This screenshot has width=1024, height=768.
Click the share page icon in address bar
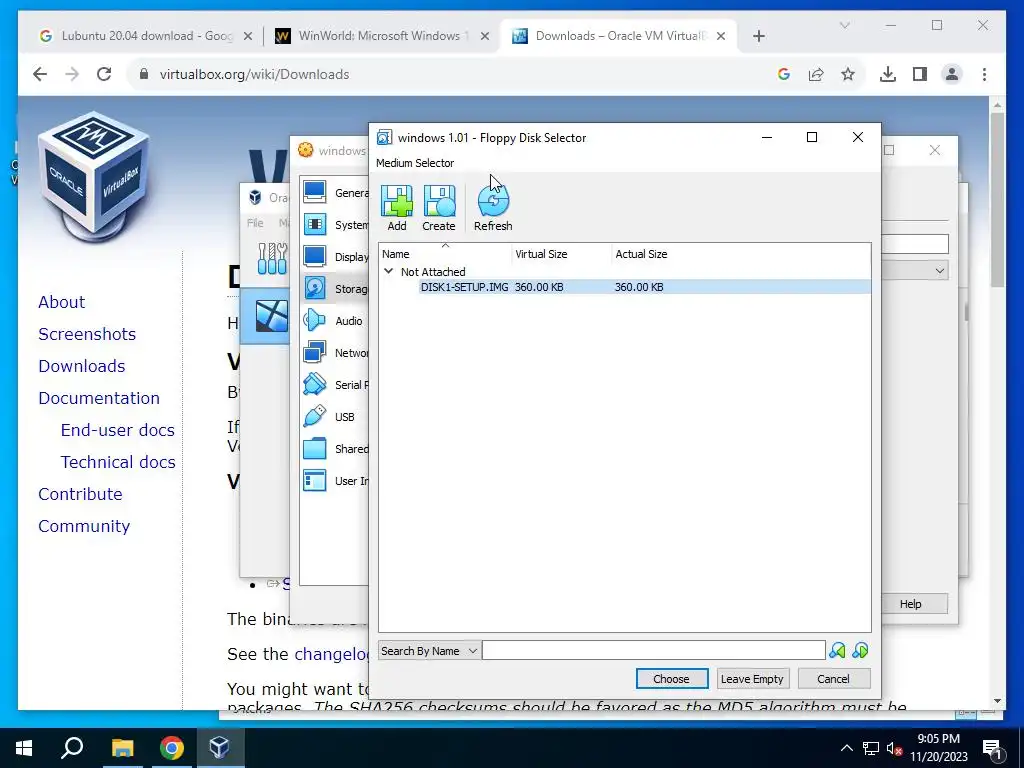[816, 74]
